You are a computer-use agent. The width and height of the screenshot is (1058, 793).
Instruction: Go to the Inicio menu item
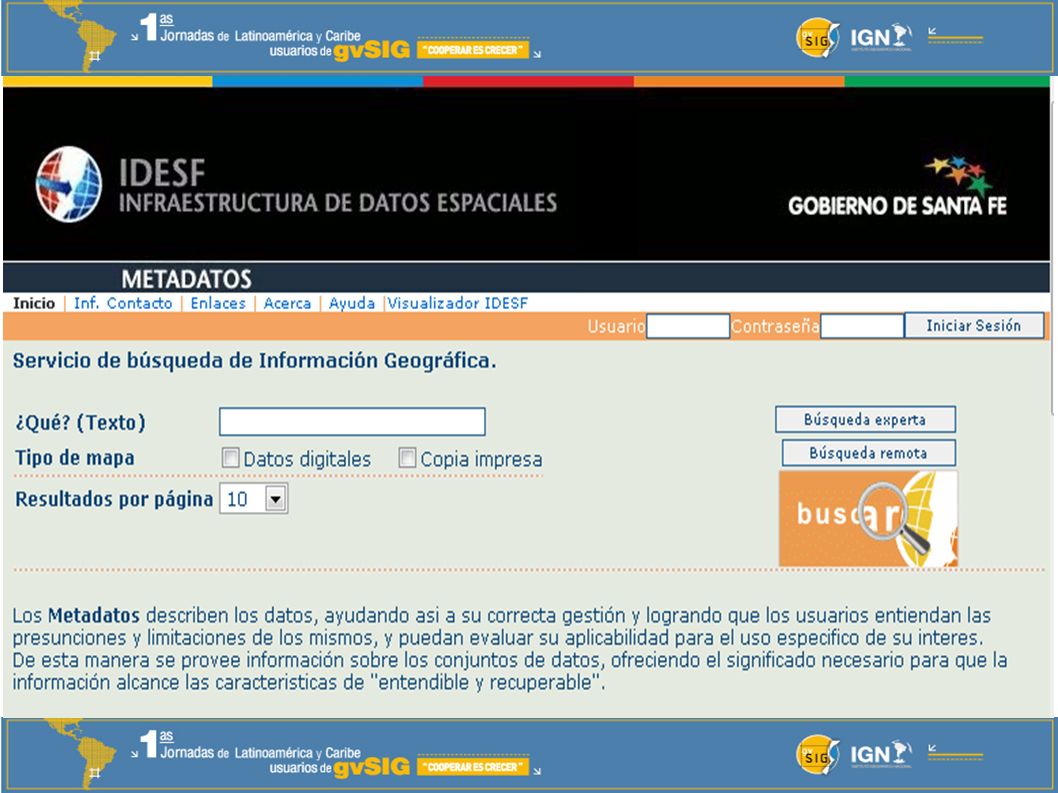34,303
